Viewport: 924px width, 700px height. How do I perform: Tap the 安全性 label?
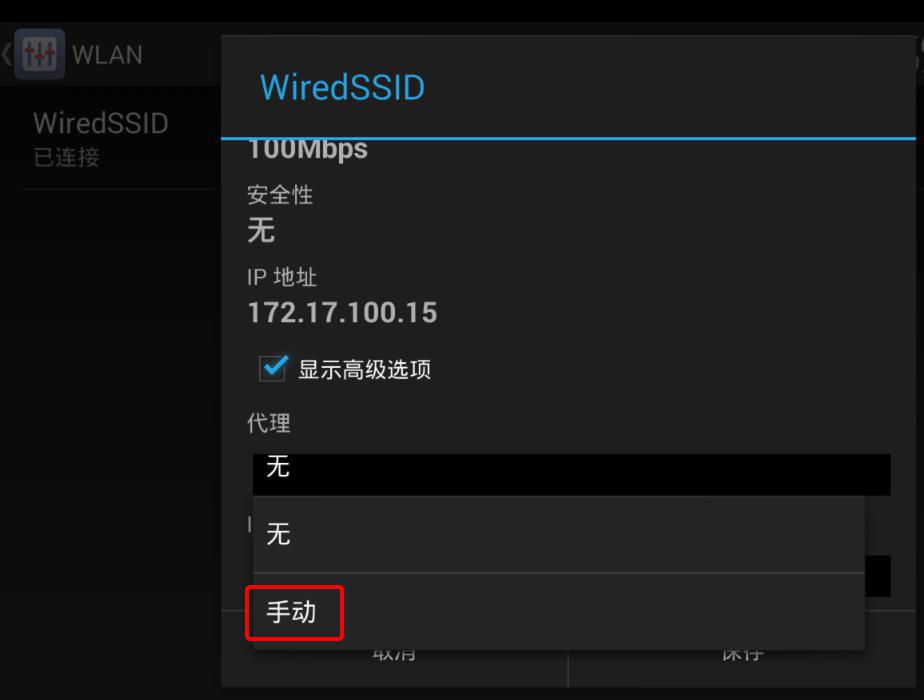(x=280, y=195)
